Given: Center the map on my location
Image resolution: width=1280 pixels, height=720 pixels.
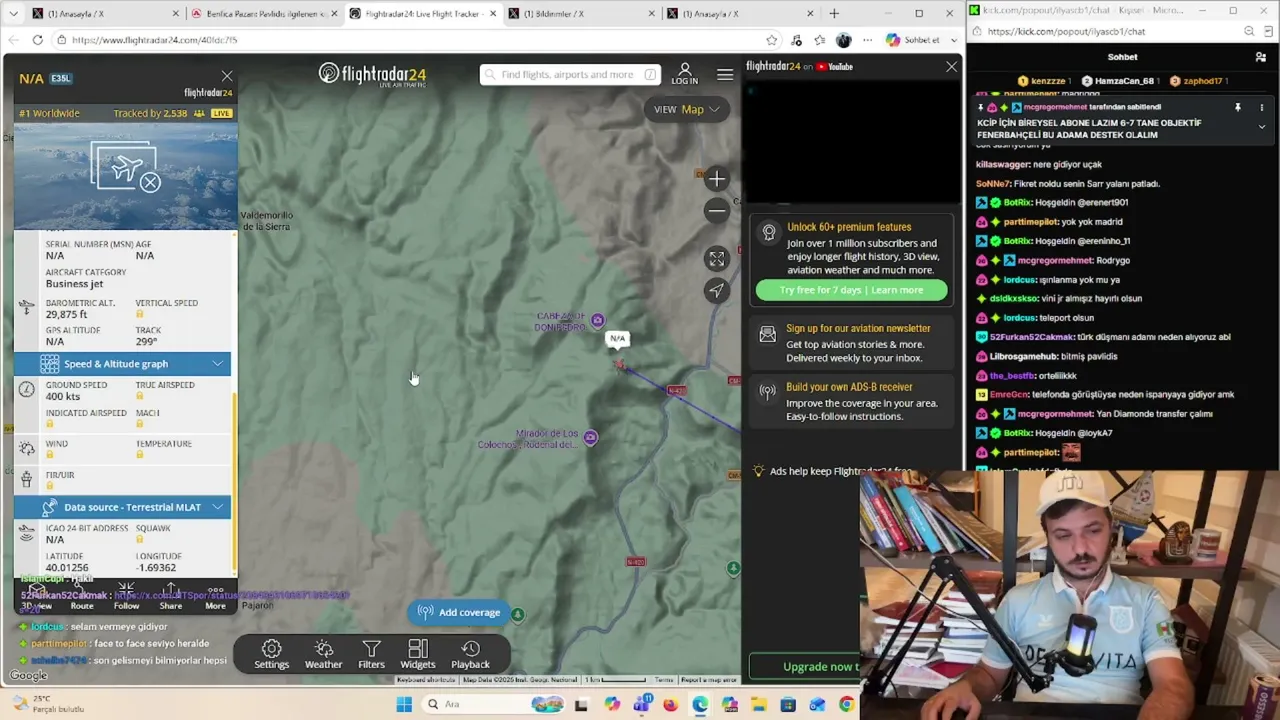Looking at the screenshot, I should click(716, 290).
